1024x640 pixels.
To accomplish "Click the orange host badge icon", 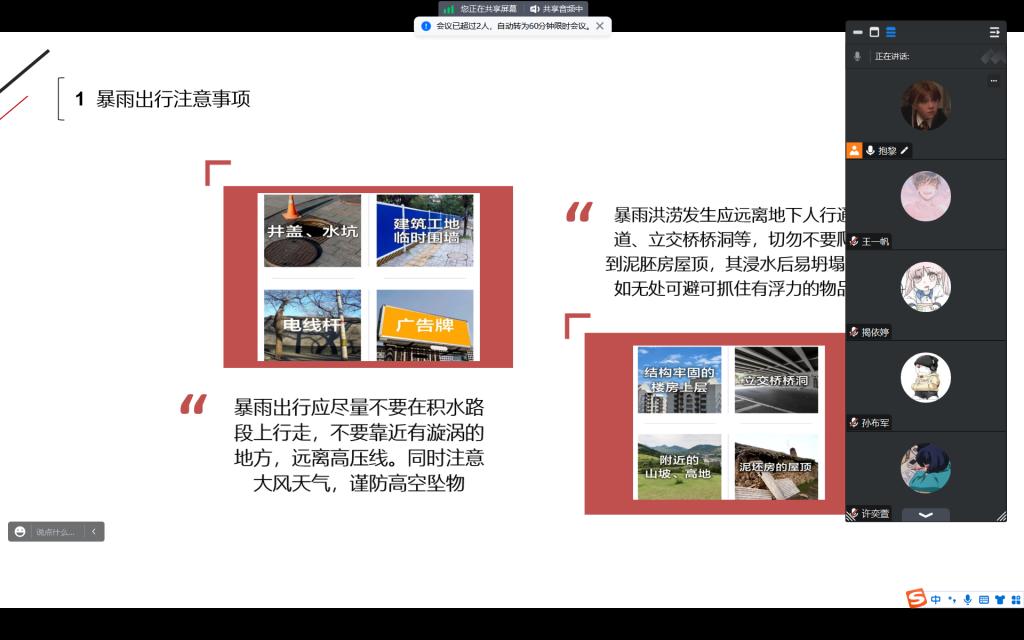I will click(x=854, y=150).
